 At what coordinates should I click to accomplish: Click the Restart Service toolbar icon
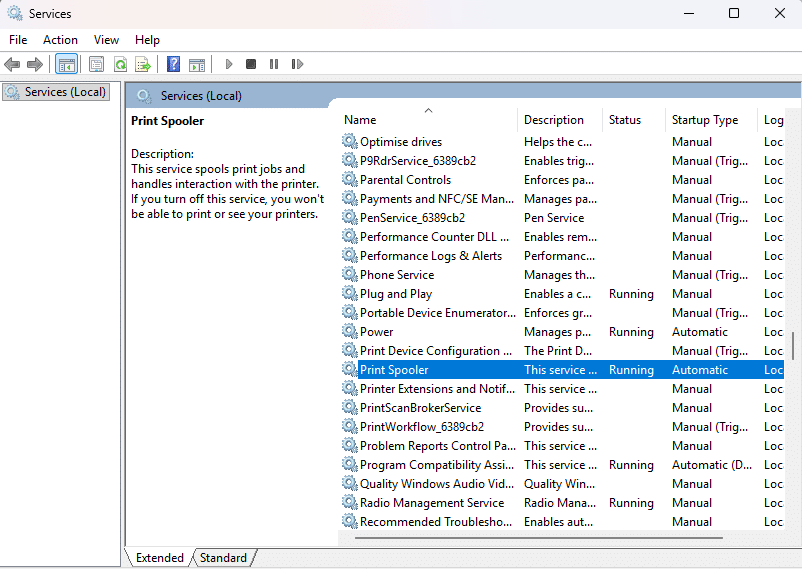pyautogui.click(x=297, y=64)
